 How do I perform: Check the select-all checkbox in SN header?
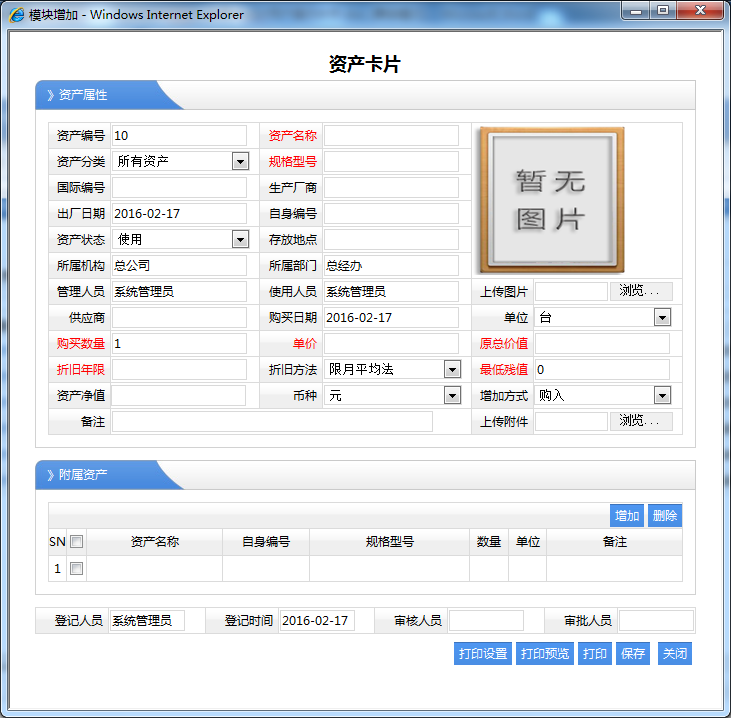pyautogui.click(x=77, y=542)
